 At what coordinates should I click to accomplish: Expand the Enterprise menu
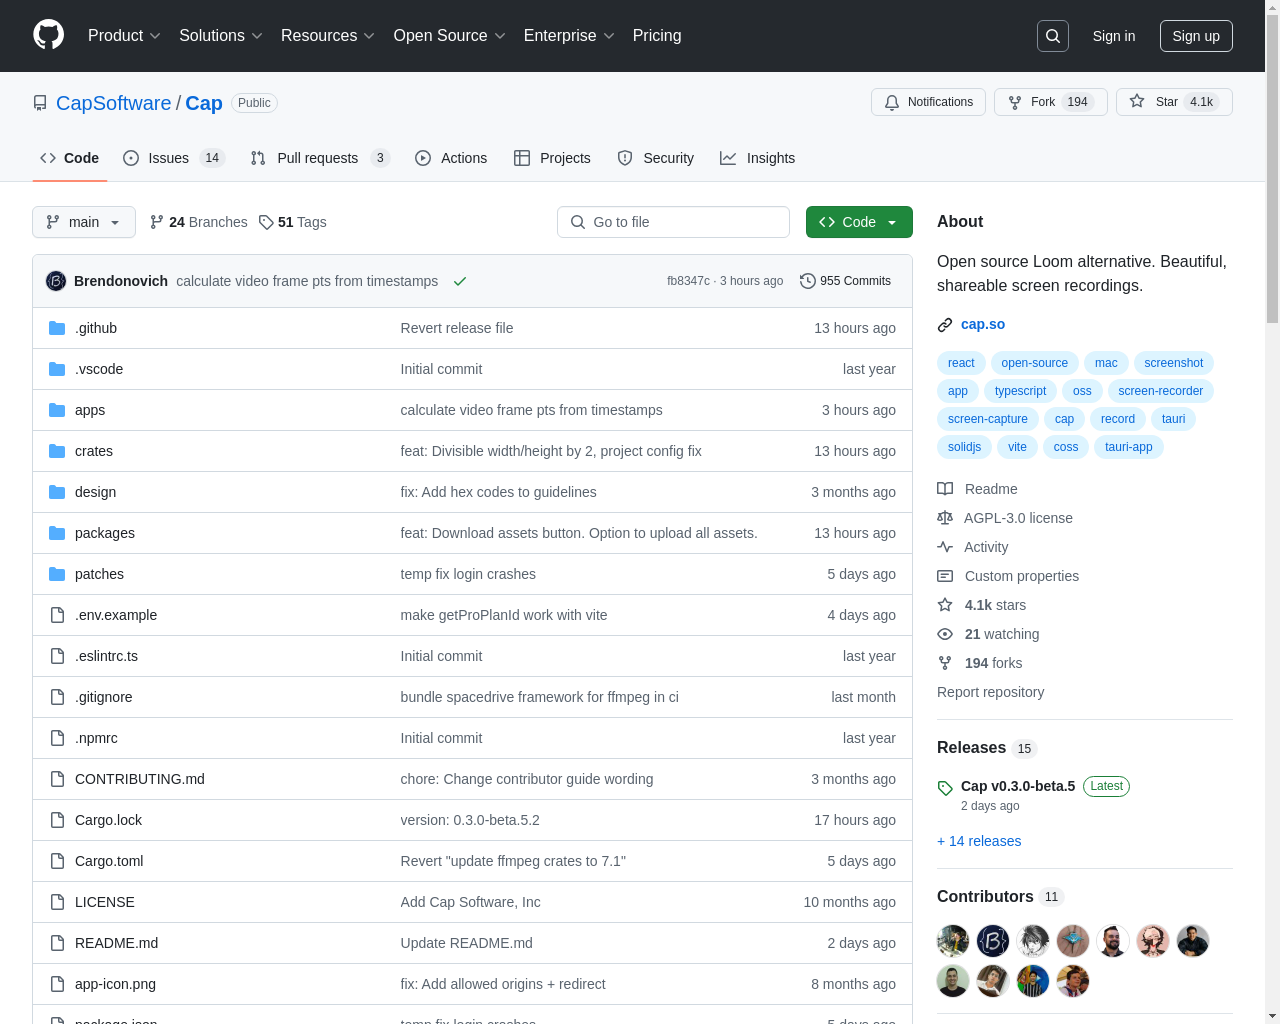(569, 36)
